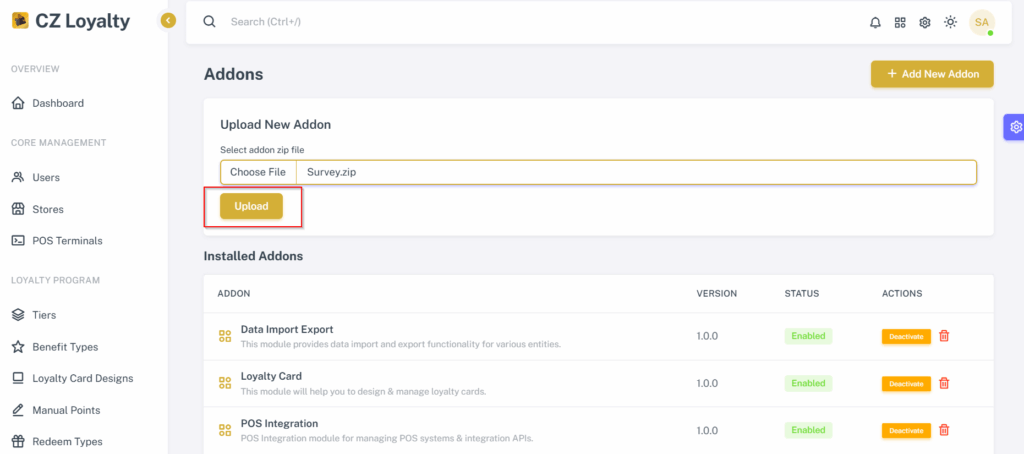Viewport: 1024px width, 454px height.
Task: Deactivate the Data Import Export addon
Action: pos(906,336)
